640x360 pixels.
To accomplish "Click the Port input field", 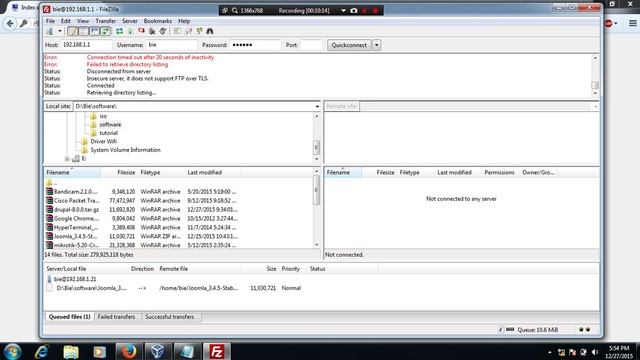I will tap(311, 45).
